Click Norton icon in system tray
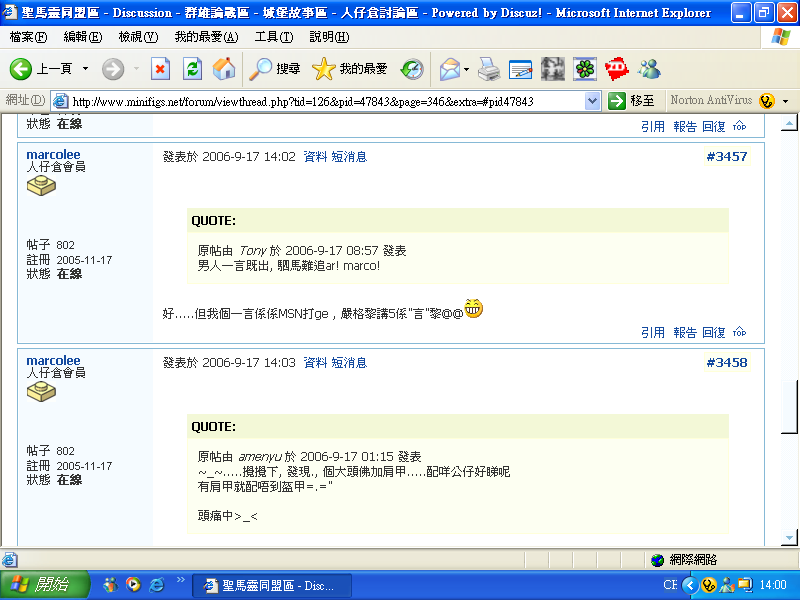The height and width of the screenshot is (600, 800). click(709, 585)
